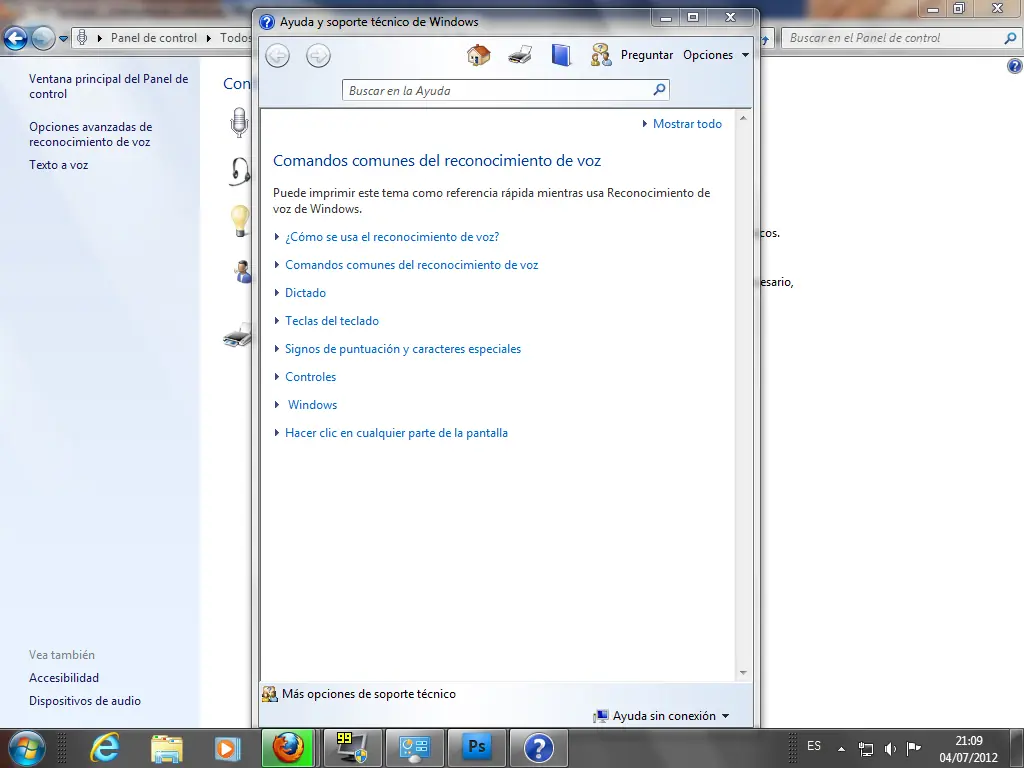Viewport: 1024px width, 768px height.
Task: Expand the Dictado section
Action: point(300,293)
